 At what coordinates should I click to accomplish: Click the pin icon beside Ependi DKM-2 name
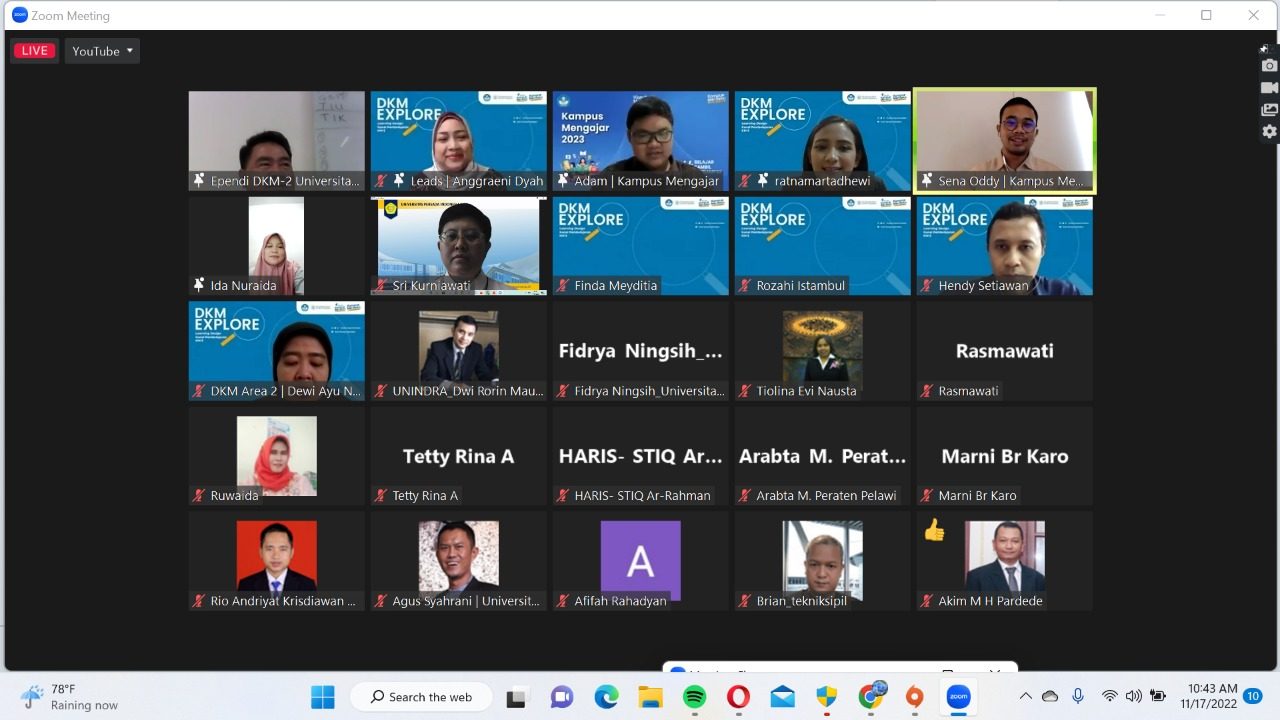pyautogui.click(x=199, y=181)
